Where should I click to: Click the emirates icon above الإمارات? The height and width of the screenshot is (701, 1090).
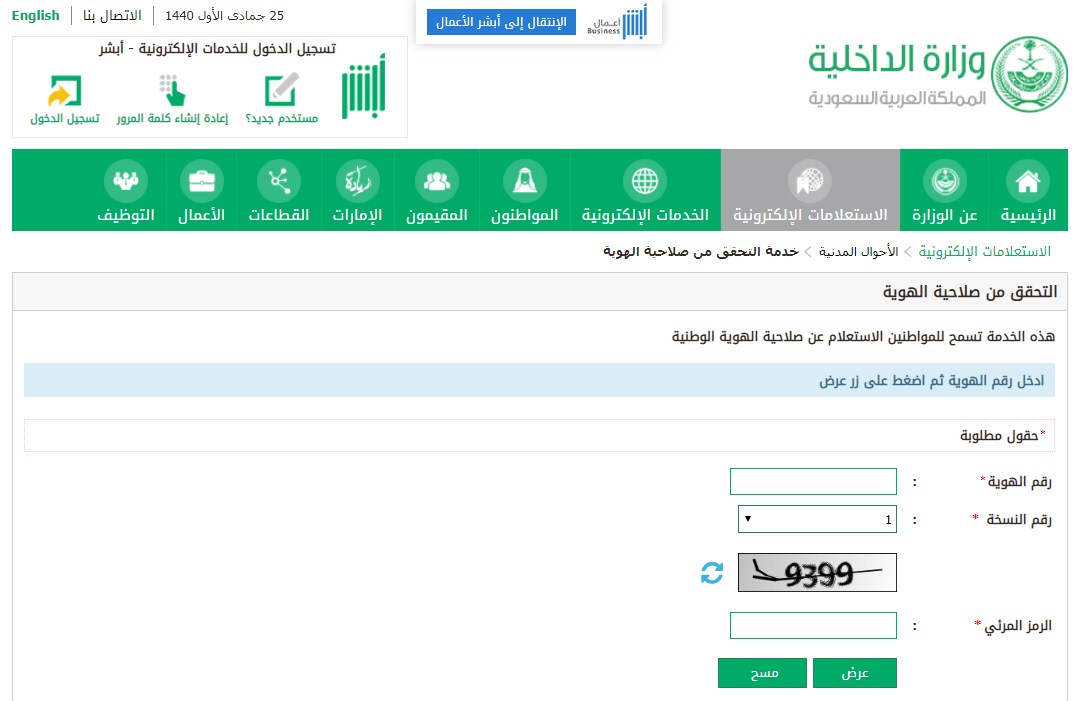point(357,181)
